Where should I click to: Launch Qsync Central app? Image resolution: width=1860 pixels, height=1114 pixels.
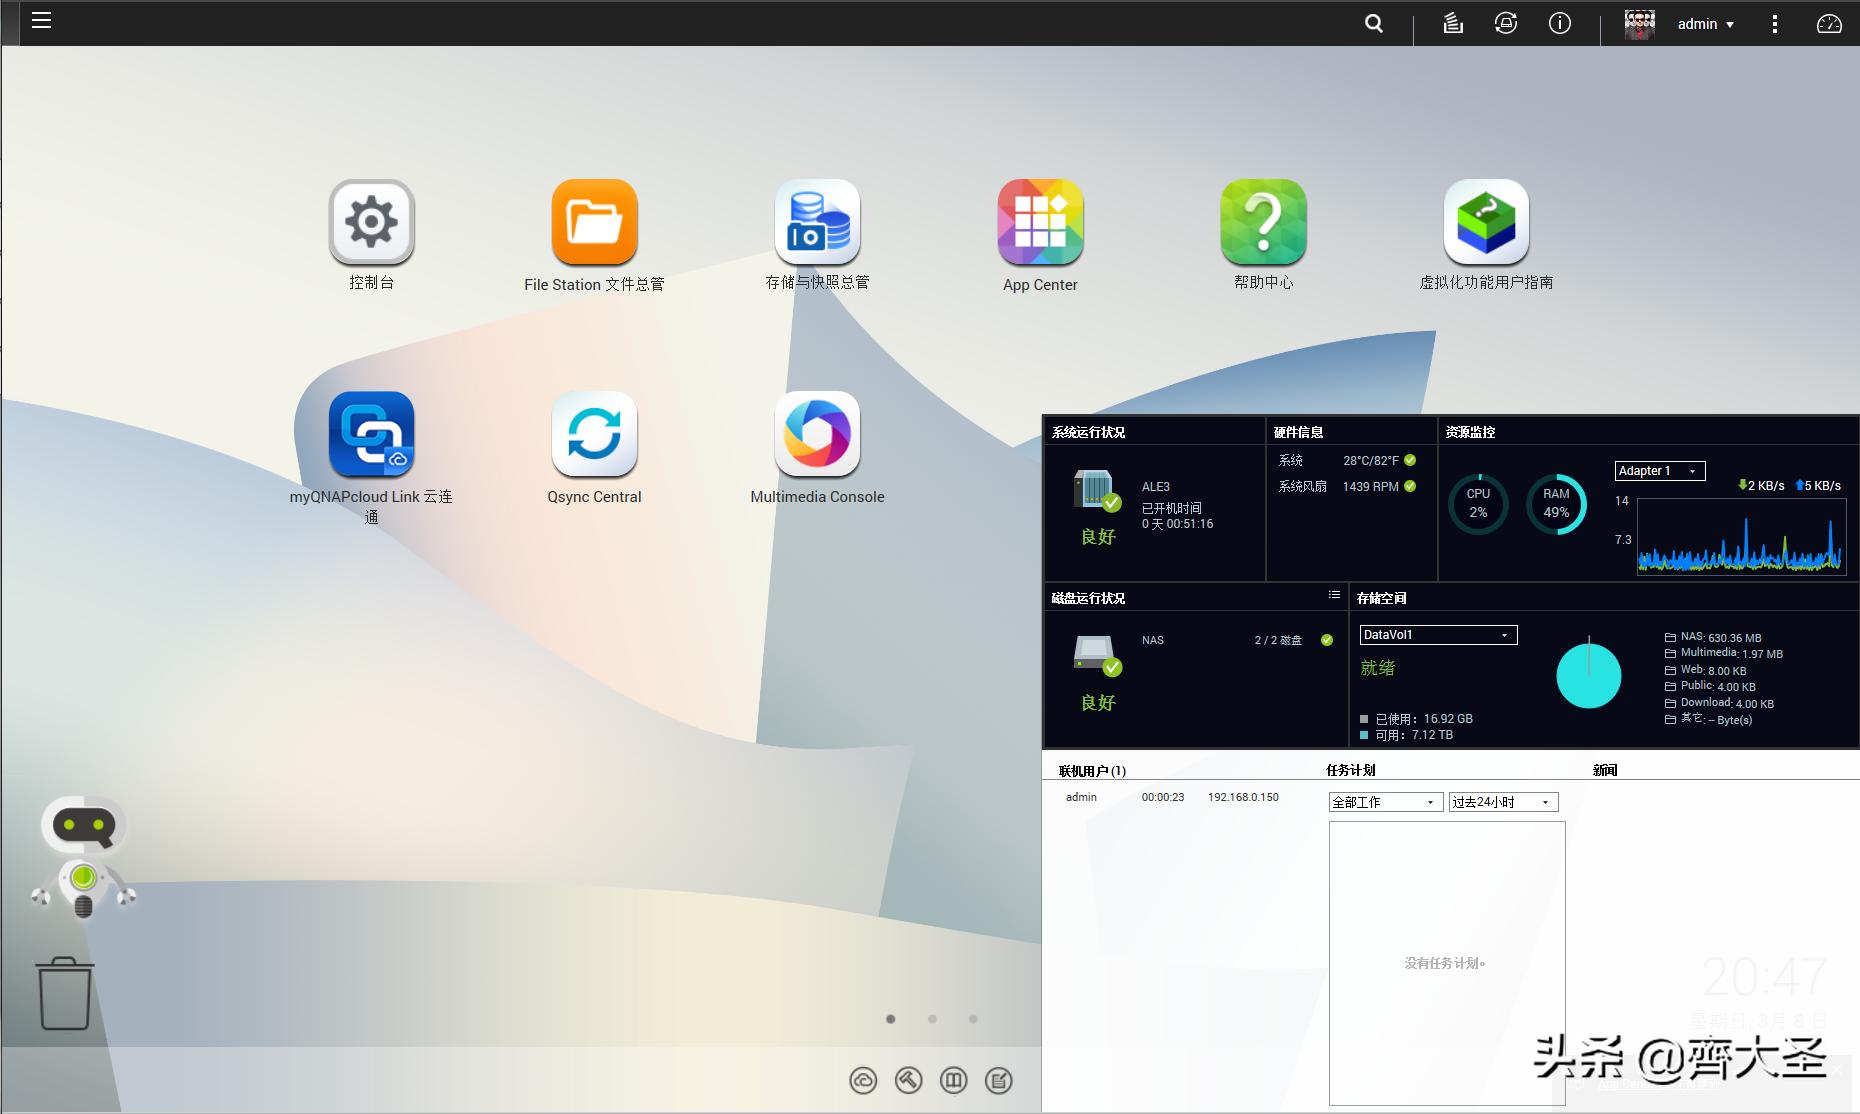pos(594,434)
